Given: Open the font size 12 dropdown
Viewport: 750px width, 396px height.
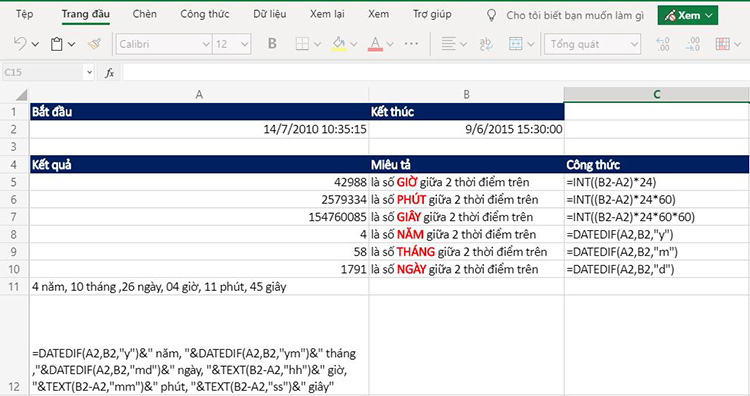Looking at the screenshot, I should pos(232,44).
